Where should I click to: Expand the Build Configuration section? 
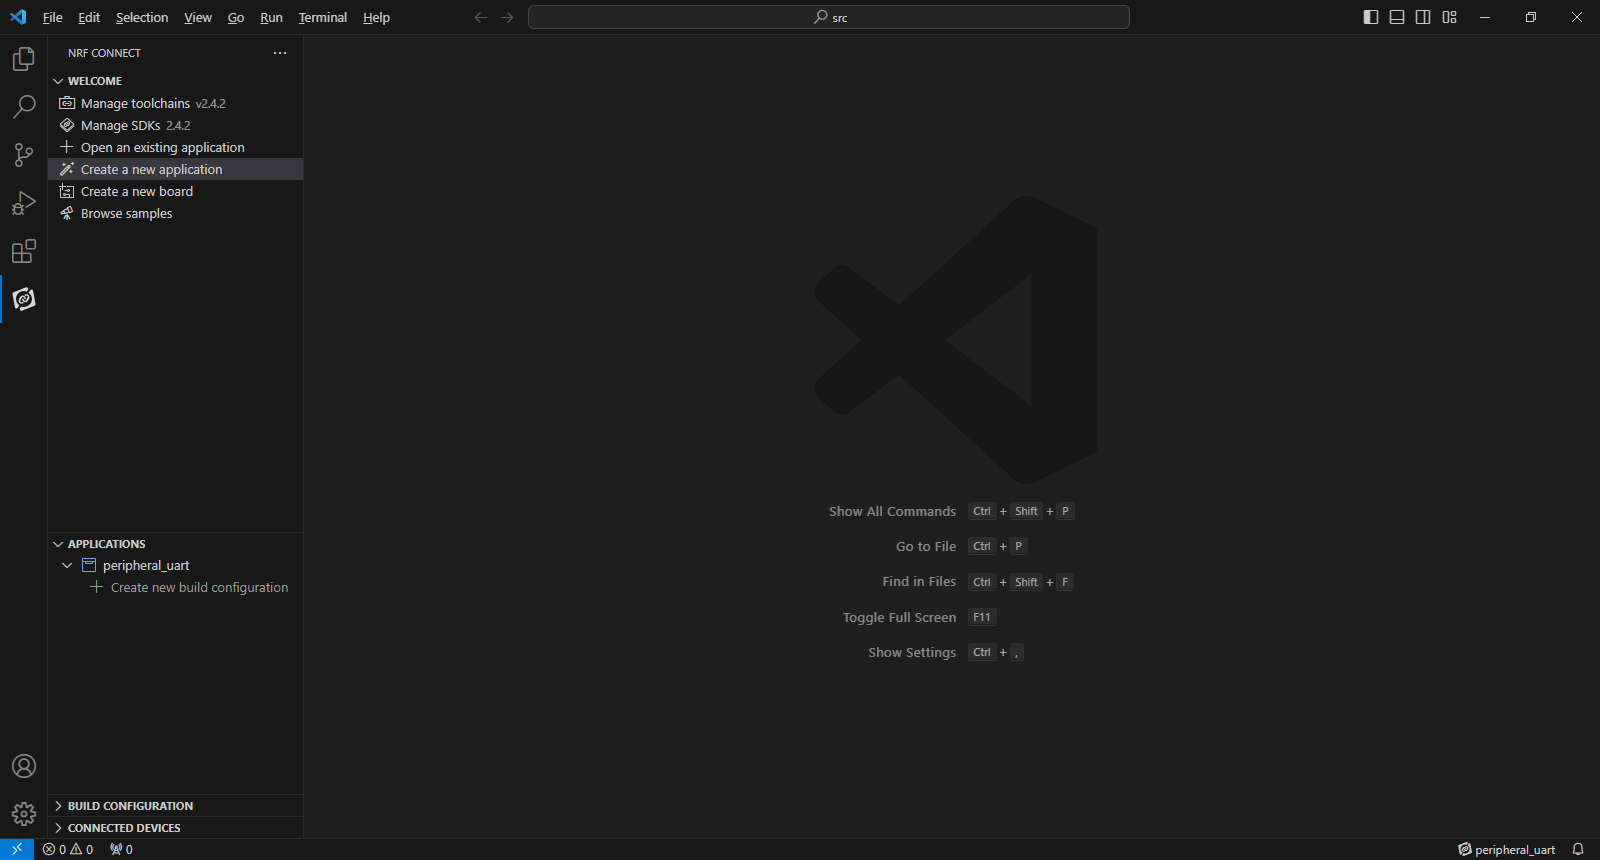(x=130, y=806)
